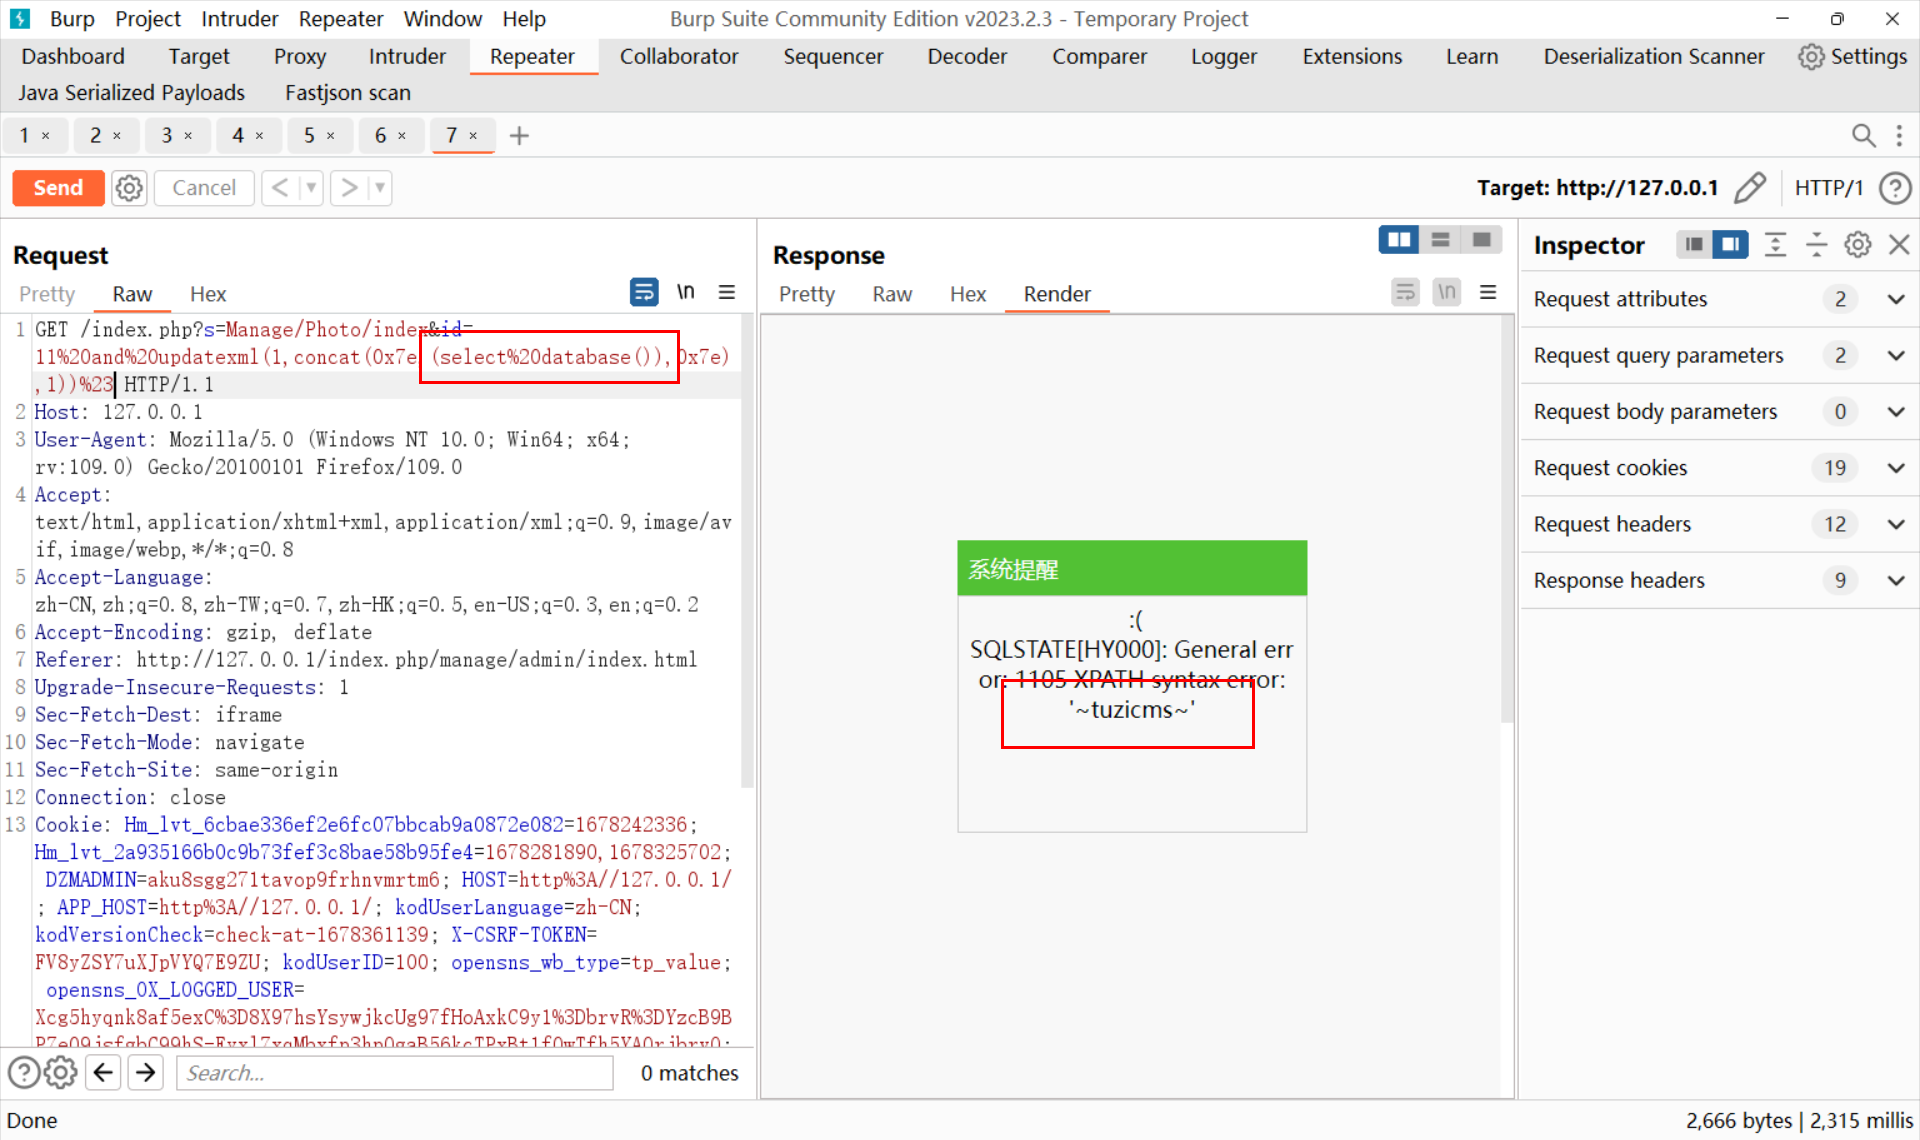Open the Repeater menu in menu bar

[341, 18]
